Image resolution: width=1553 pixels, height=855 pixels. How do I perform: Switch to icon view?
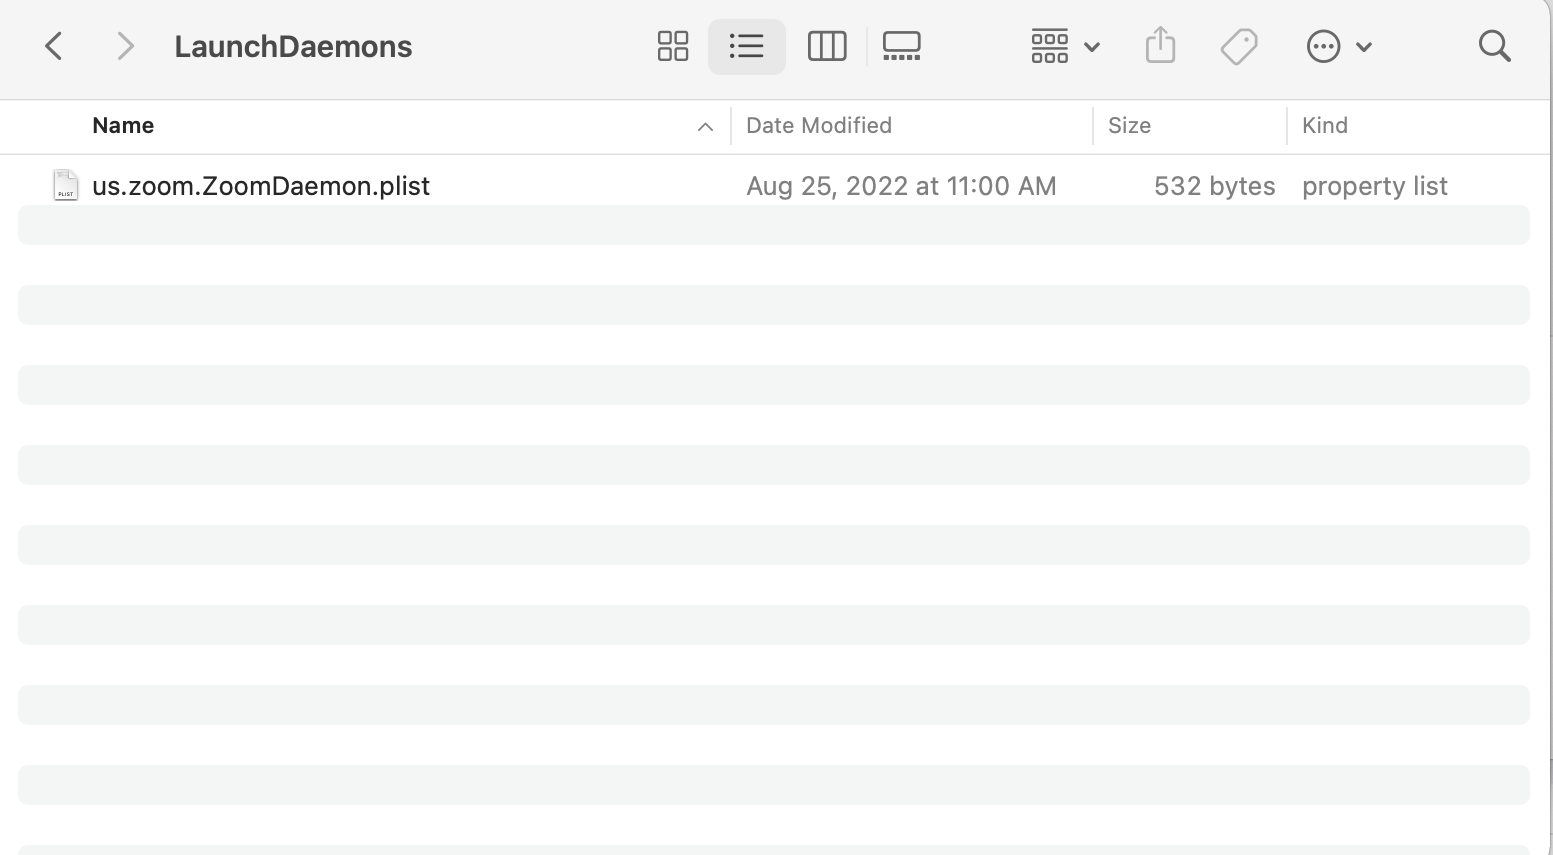[673, 46]
